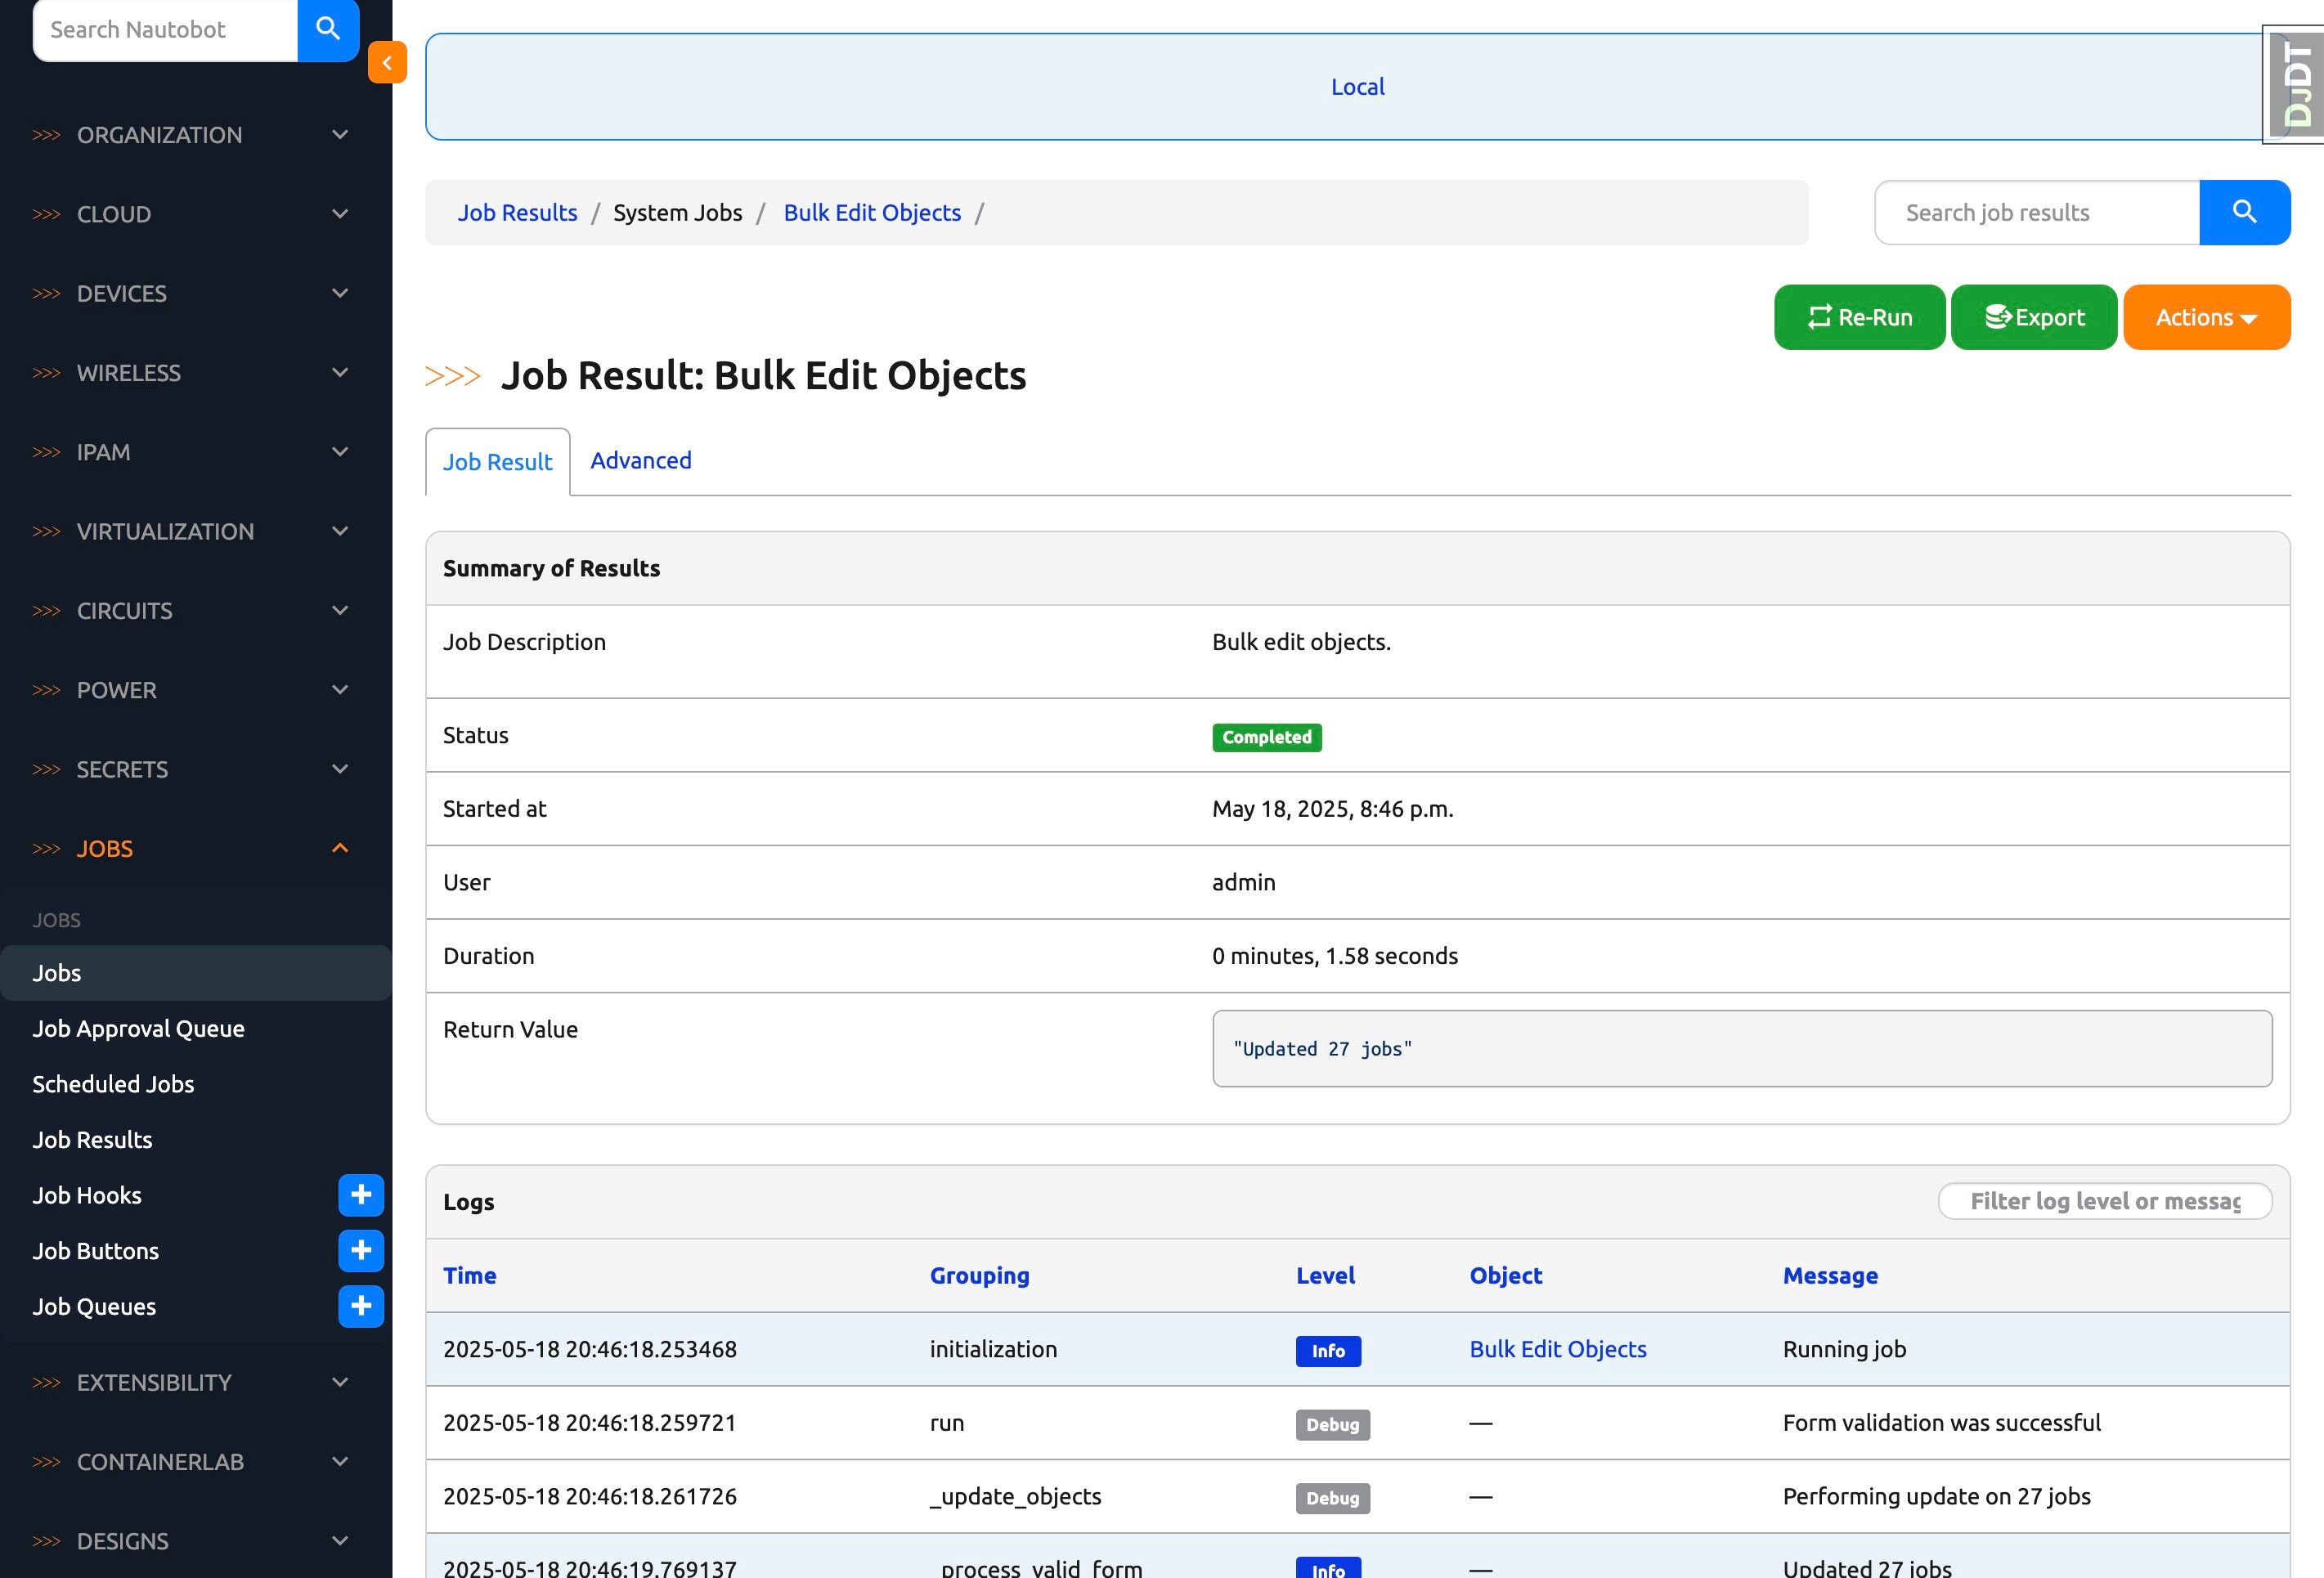Click the log level filter input field
Viewport: 2324px width, 1578px height.
point(2104,1201)
